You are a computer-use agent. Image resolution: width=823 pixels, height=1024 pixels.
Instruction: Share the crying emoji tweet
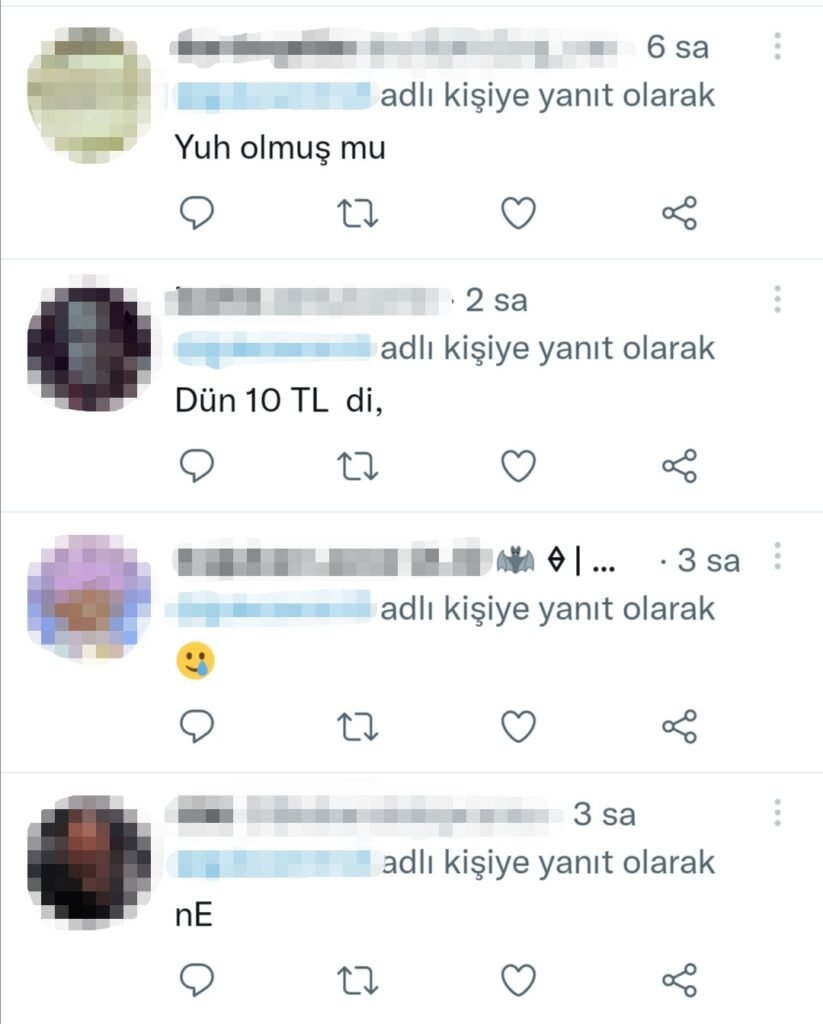[x=680, y=726]
